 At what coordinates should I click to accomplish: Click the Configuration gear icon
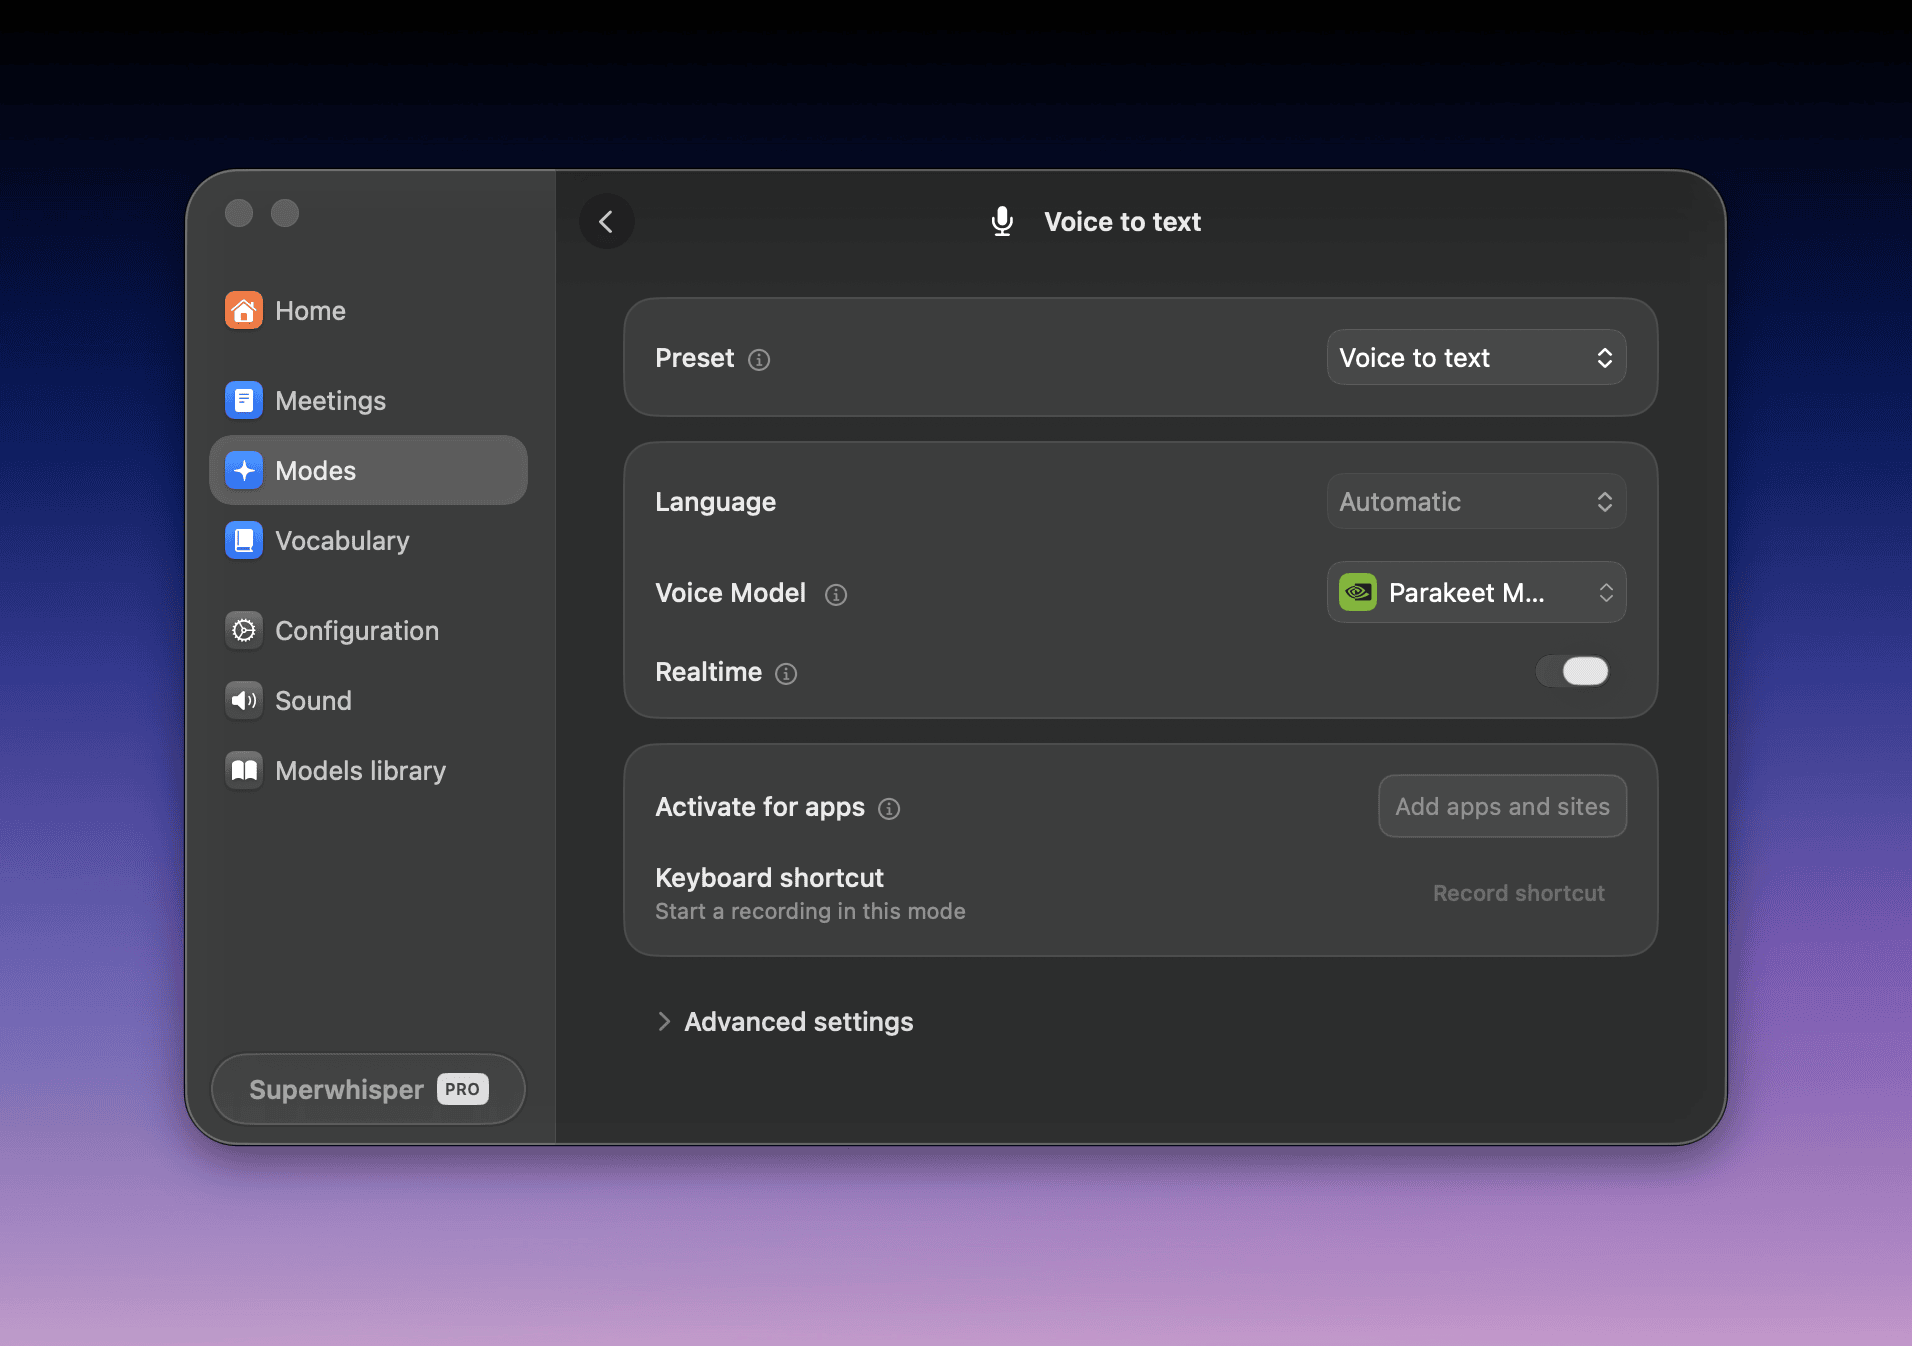[x=244, y=631]
